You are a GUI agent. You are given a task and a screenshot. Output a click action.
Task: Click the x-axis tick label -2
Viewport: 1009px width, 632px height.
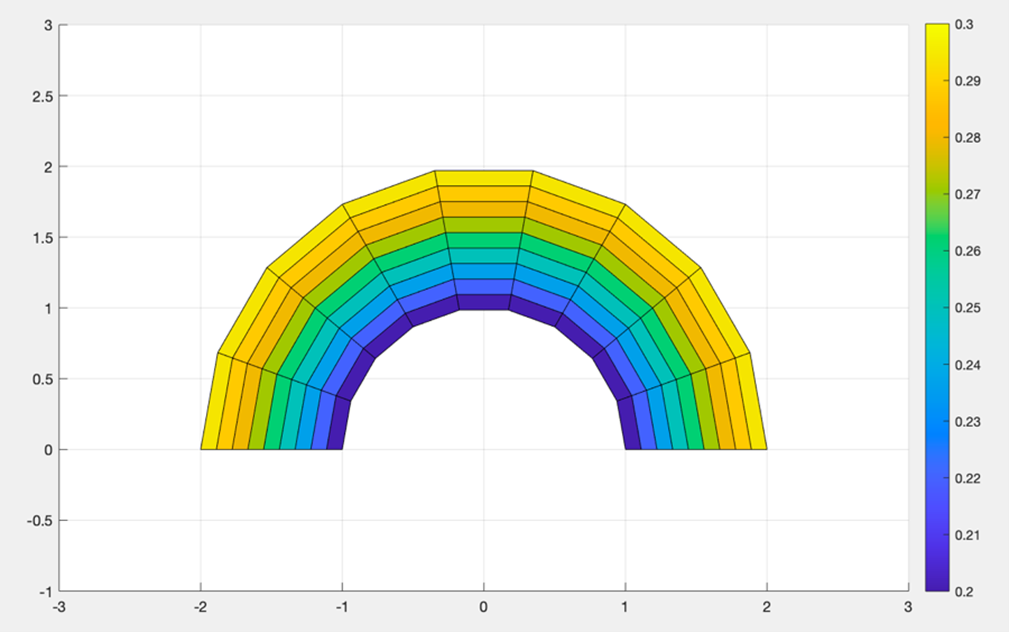tap(200, 607)
